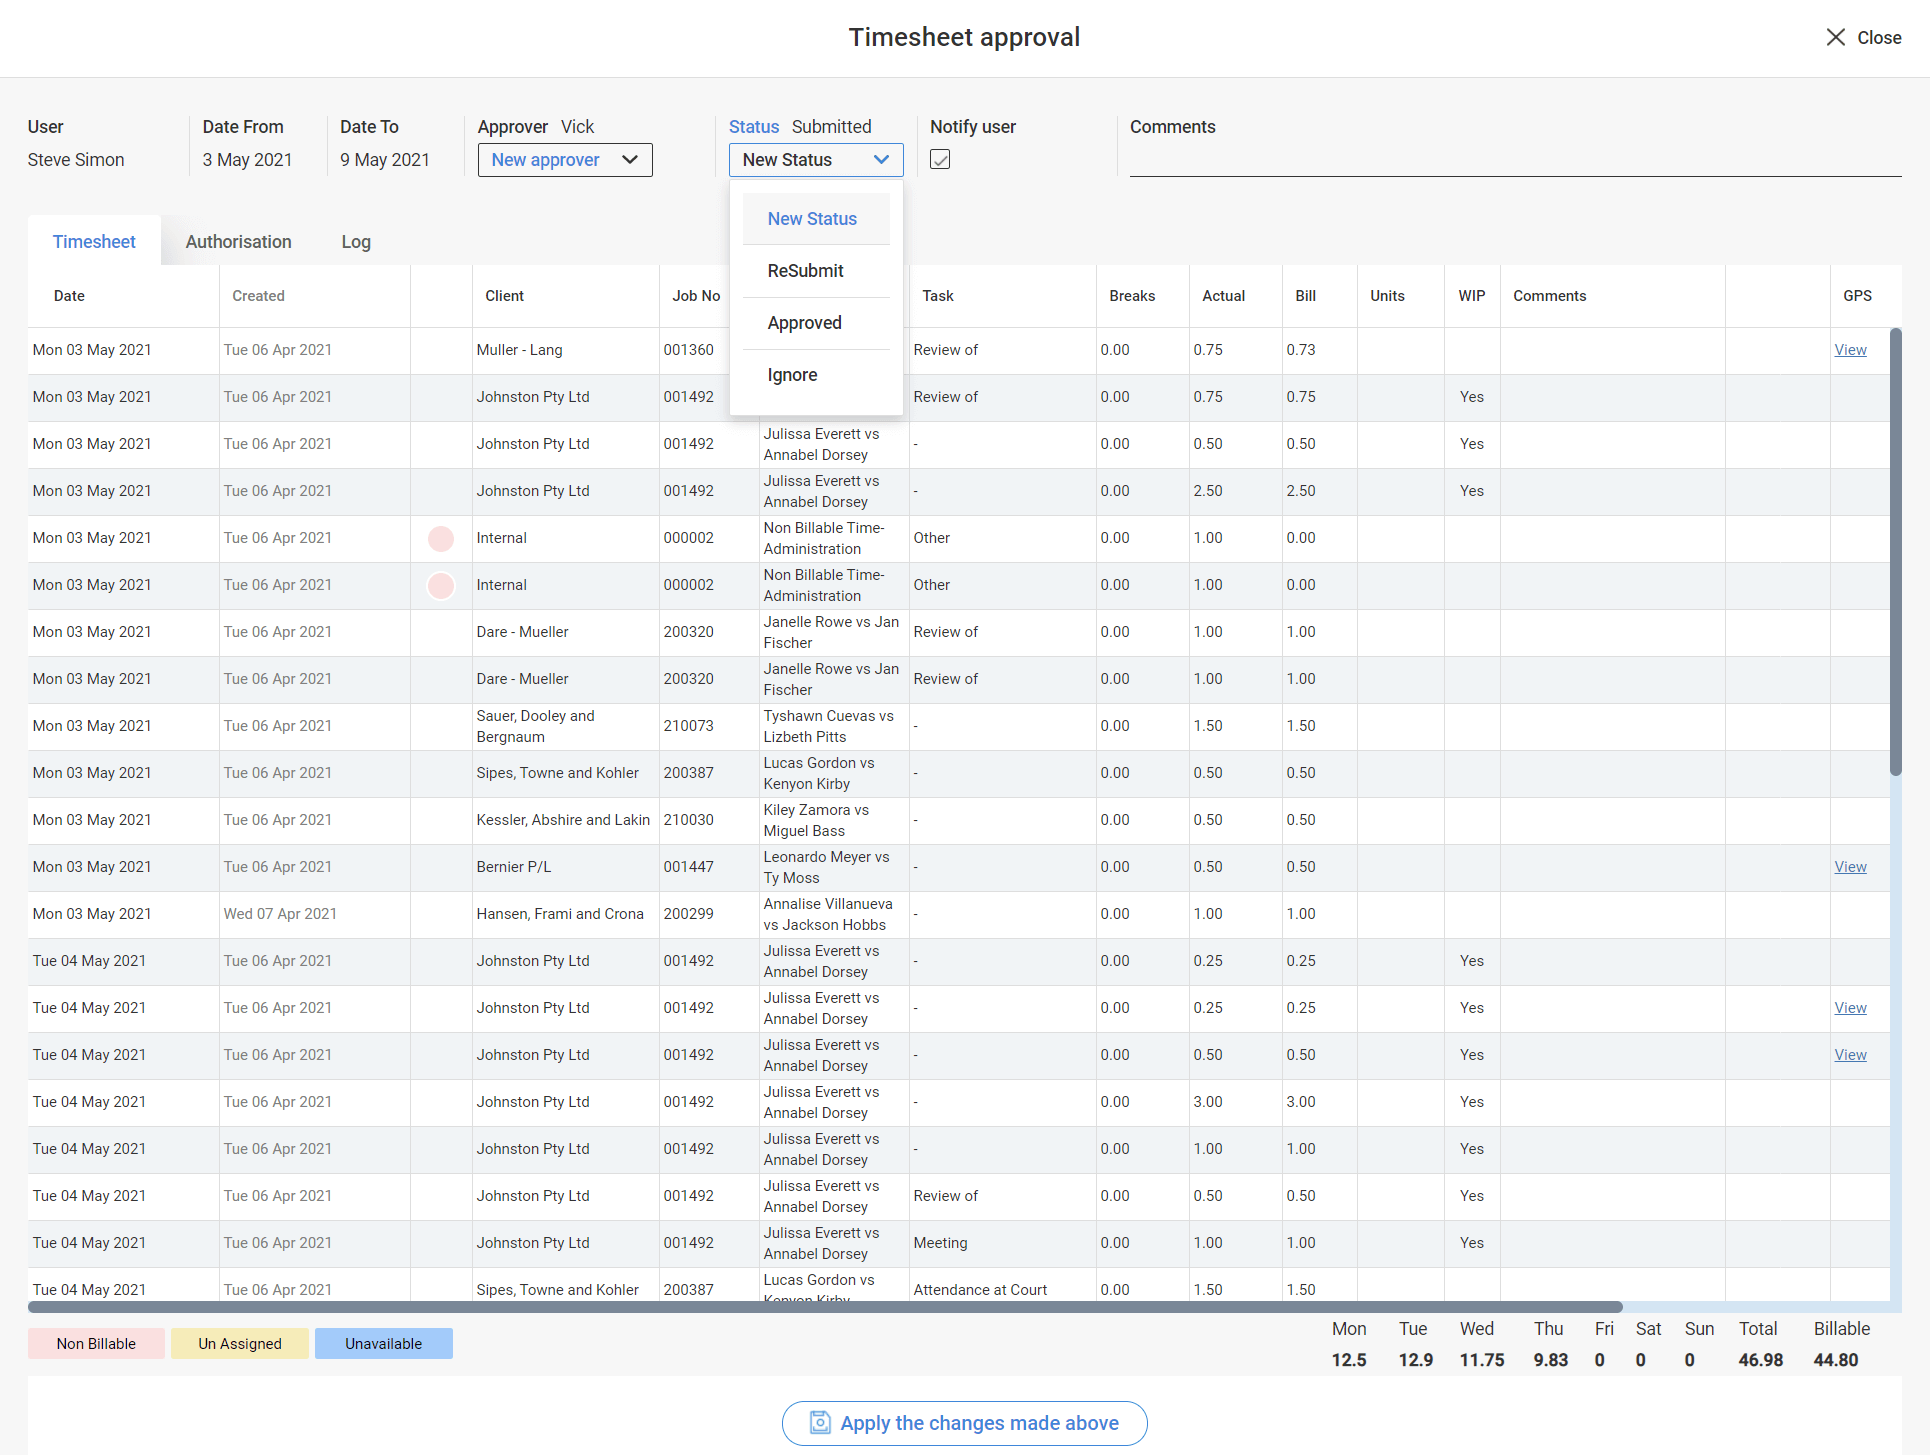Open the Log tab
Screen dimensions: 1930x1455
point(356,242)
